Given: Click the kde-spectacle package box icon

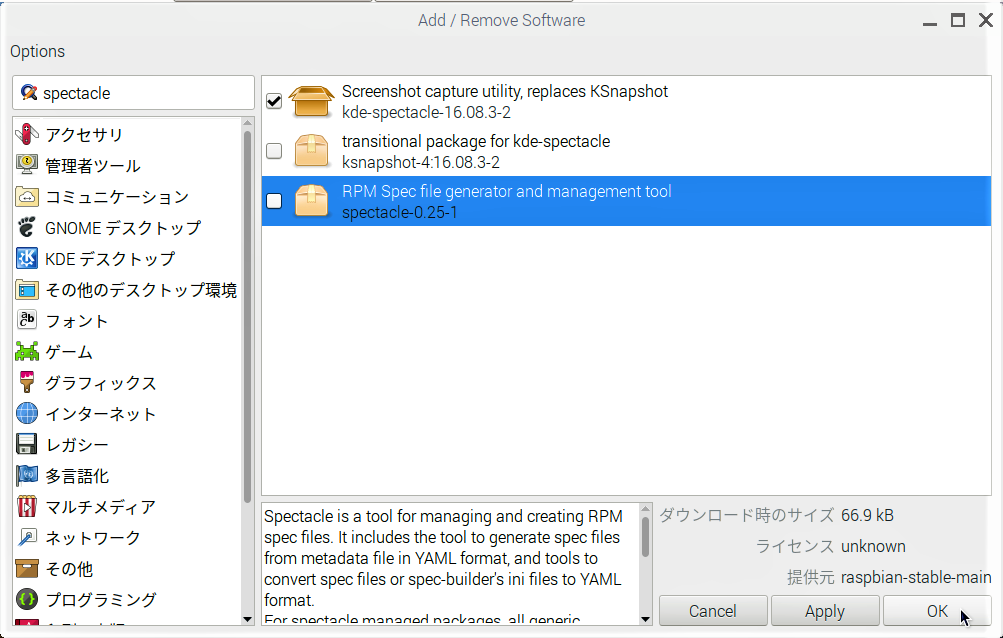Looking at the screenshot, I should pyautogui.click(x=312, y=101).
